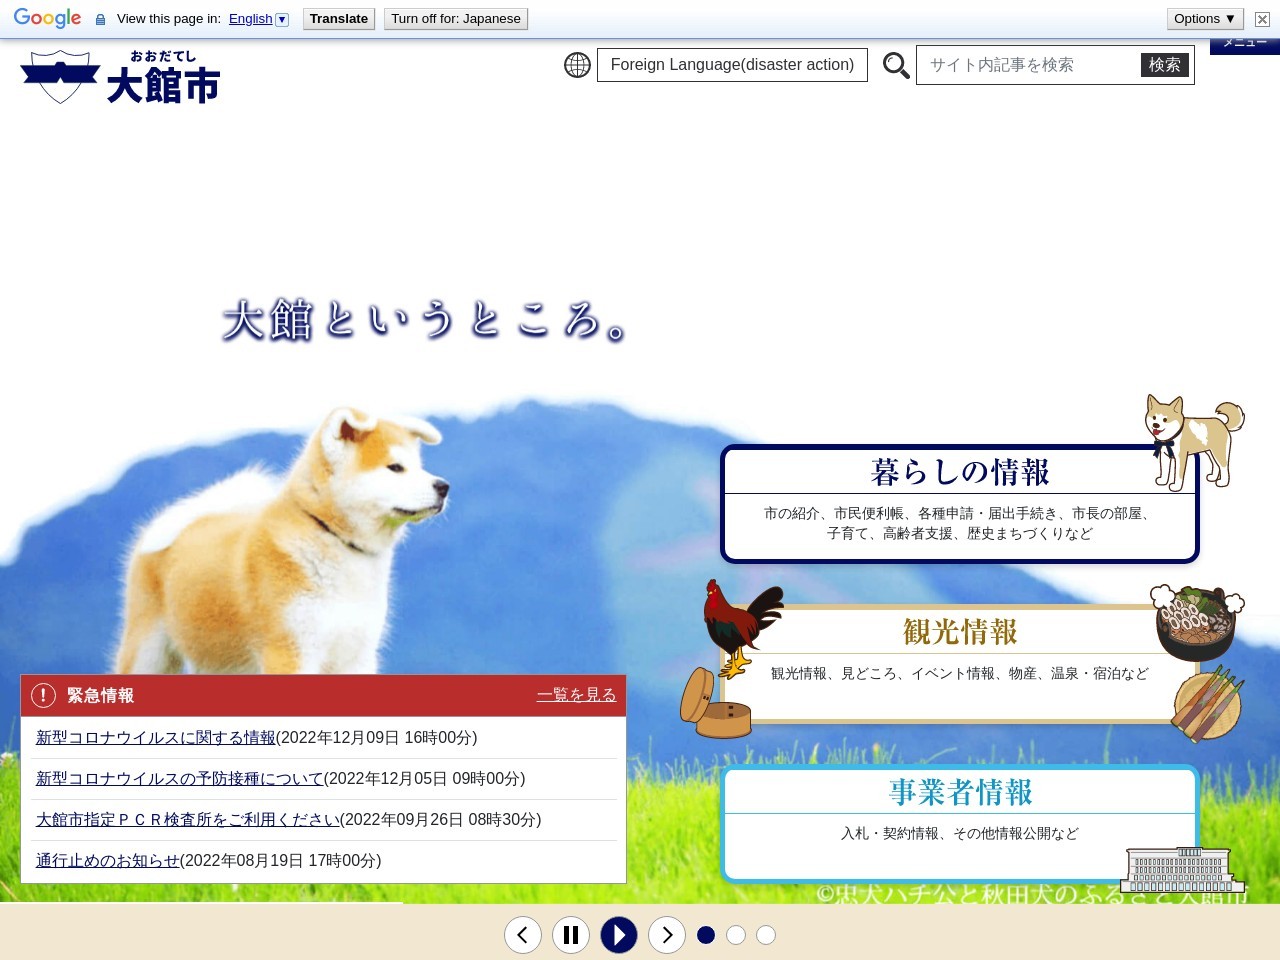Open the English language dropdown
Image resolution: width=1280 pixels, height=960 pixels.
pyautogui.click(x=258, y=19)
